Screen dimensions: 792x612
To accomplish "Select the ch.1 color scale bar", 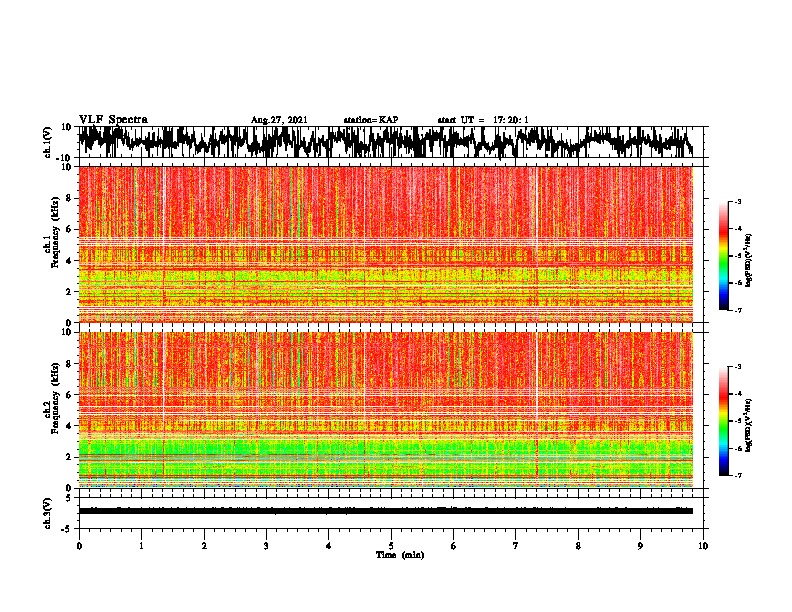I will pyautogui.click(x=724, y=256).
